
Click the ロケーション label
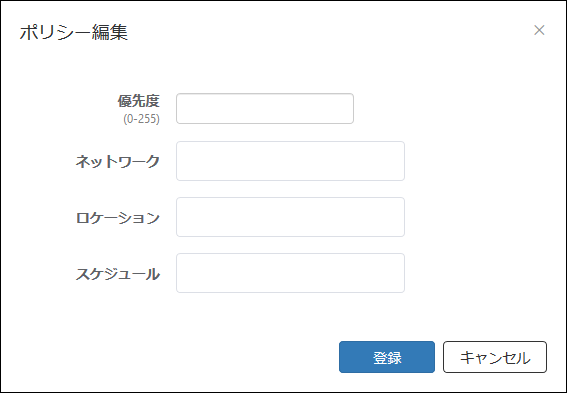pos(118,218)
